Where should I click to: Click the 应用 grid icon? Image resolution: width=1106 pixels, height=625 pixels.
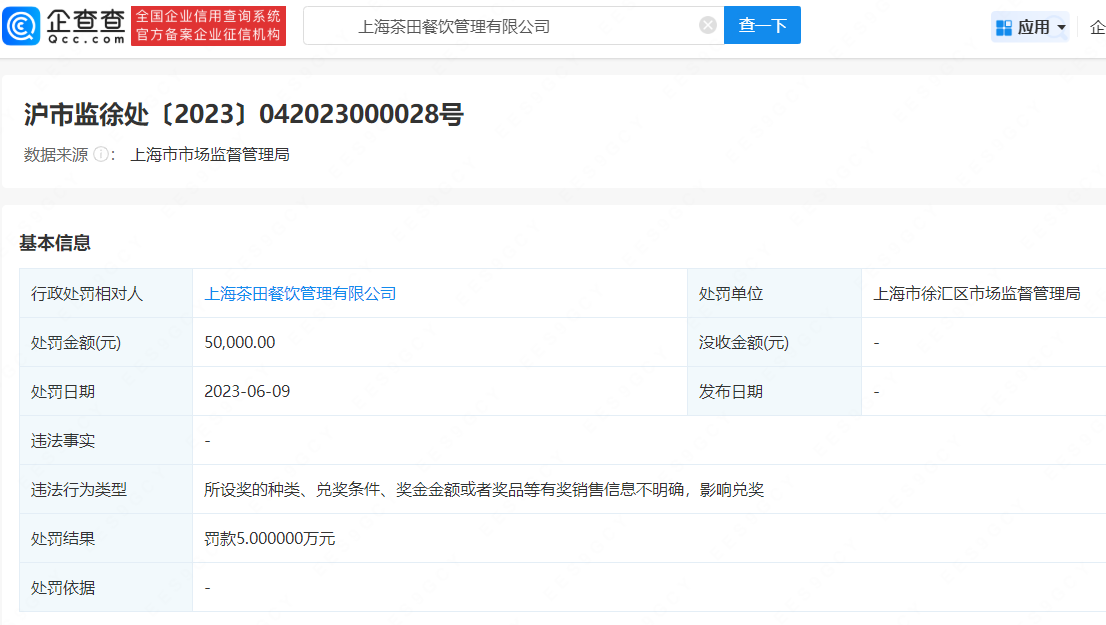pos(1004,27)
